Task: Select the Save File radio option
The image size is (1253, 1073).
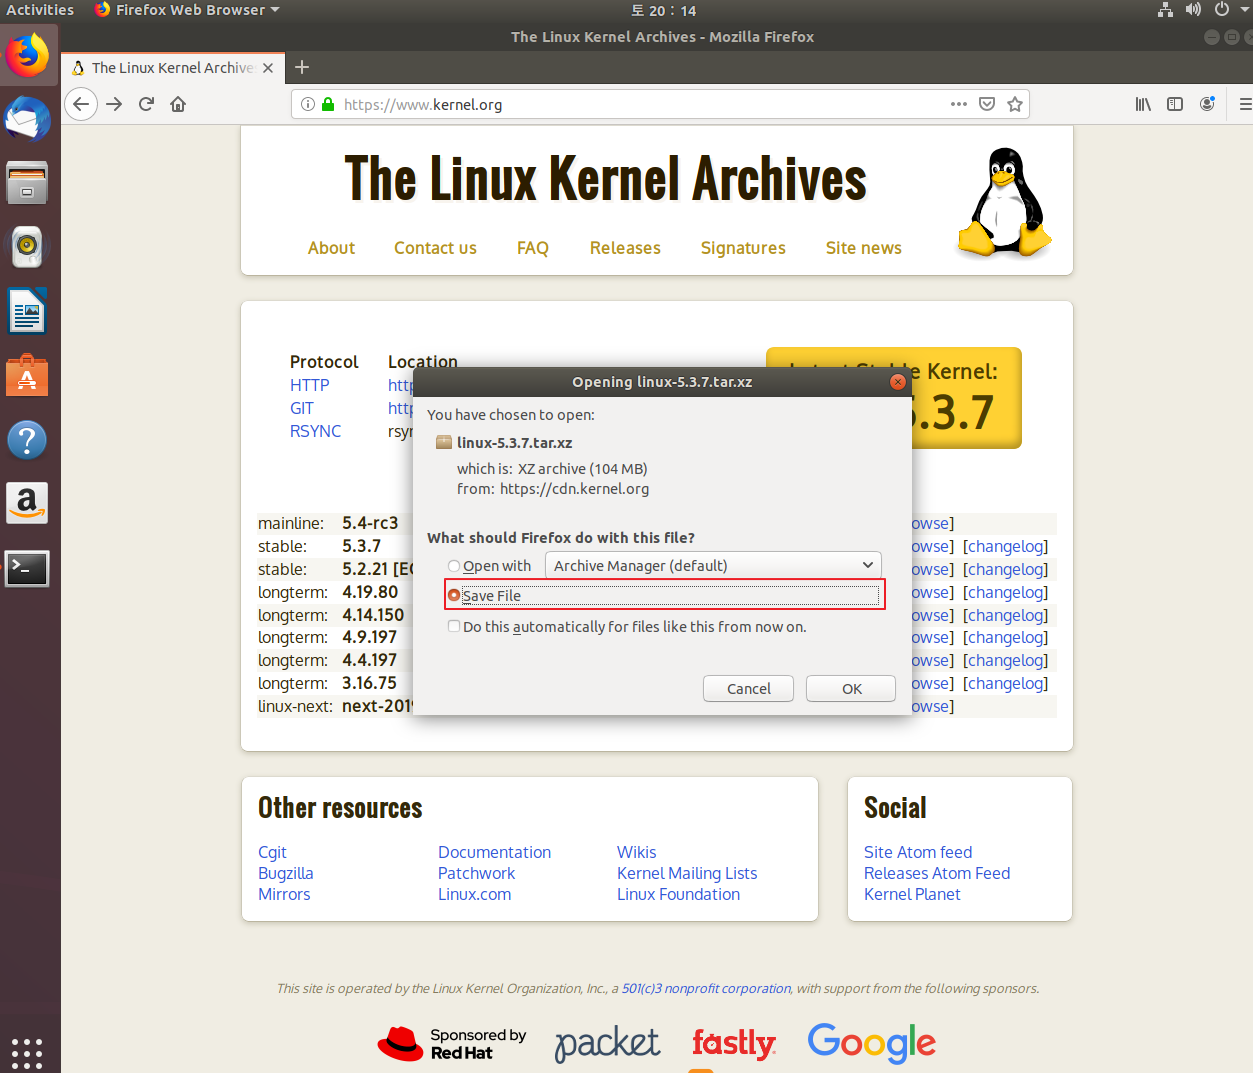Action: click(x=454, y=595)
